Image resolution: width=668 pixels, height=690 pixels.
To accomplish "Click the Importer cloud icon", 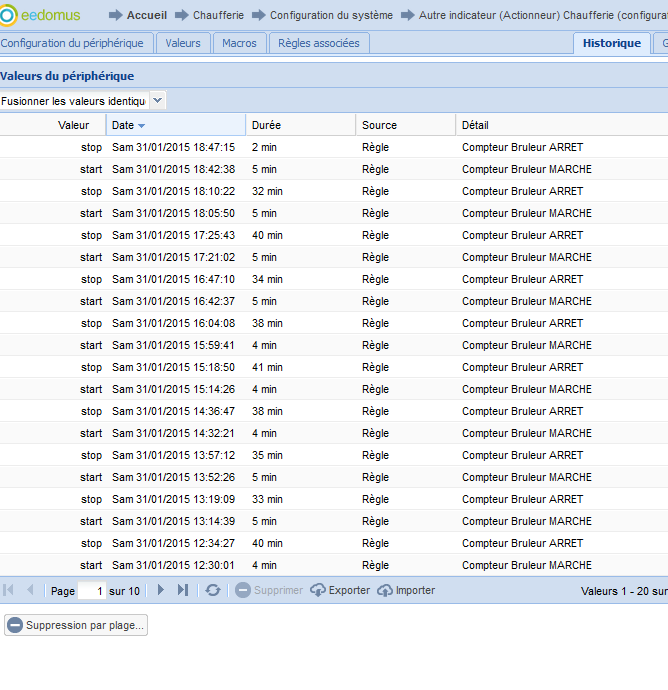I will pyautogui.click(x=385, y=590).
